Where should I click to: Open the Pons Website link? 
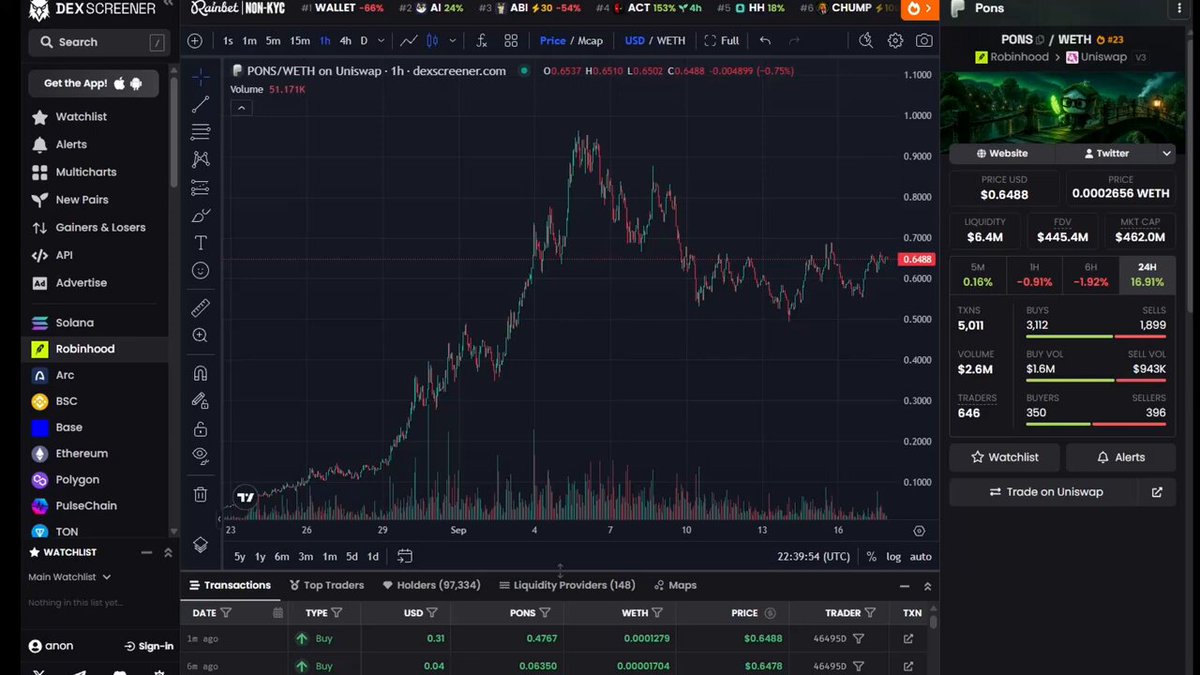point(1002,154)
